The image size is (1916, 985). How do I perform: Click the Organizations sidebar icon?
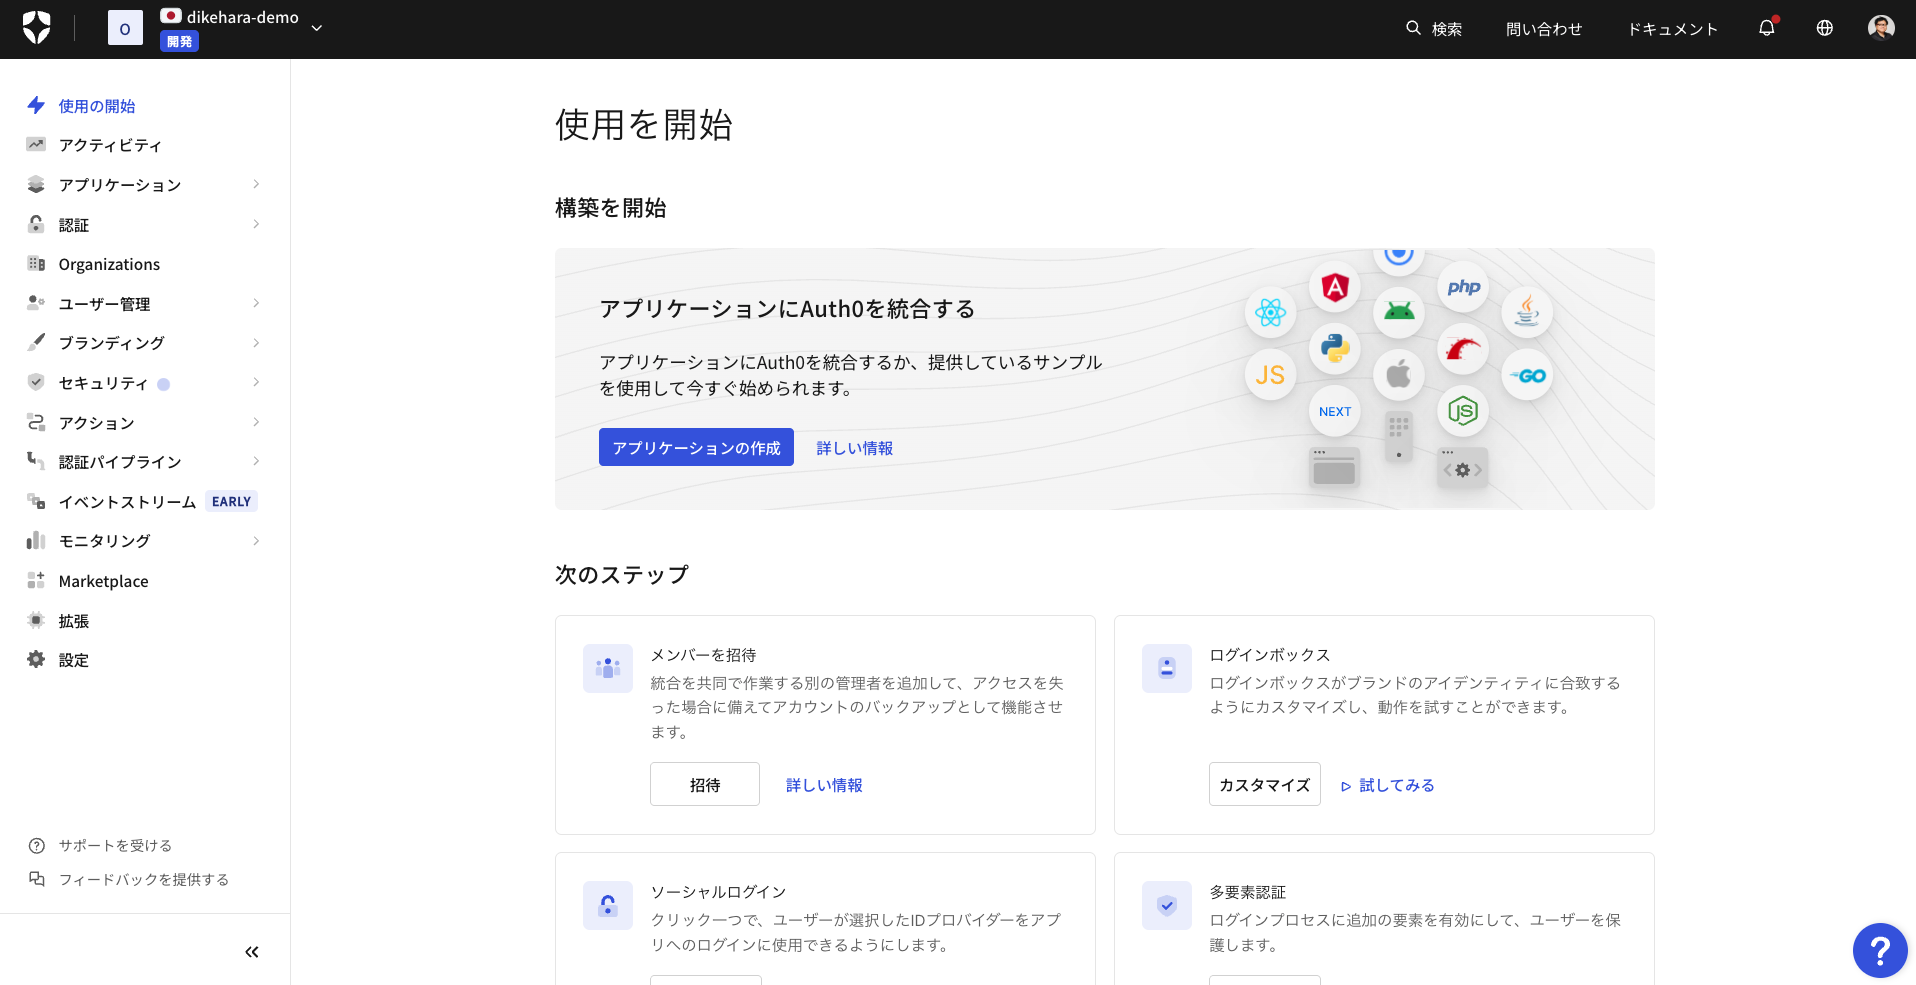[36, 264]
